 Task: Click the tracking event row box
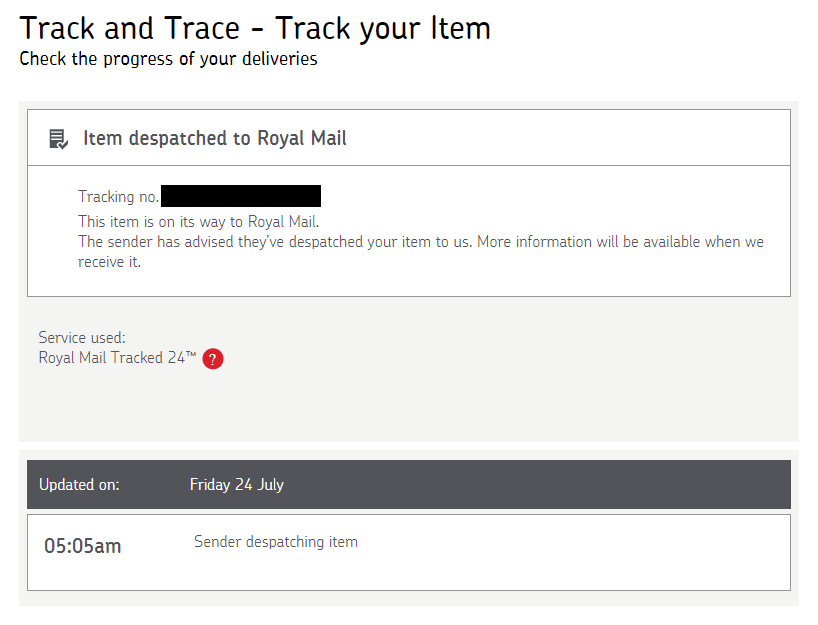point(409,552)
